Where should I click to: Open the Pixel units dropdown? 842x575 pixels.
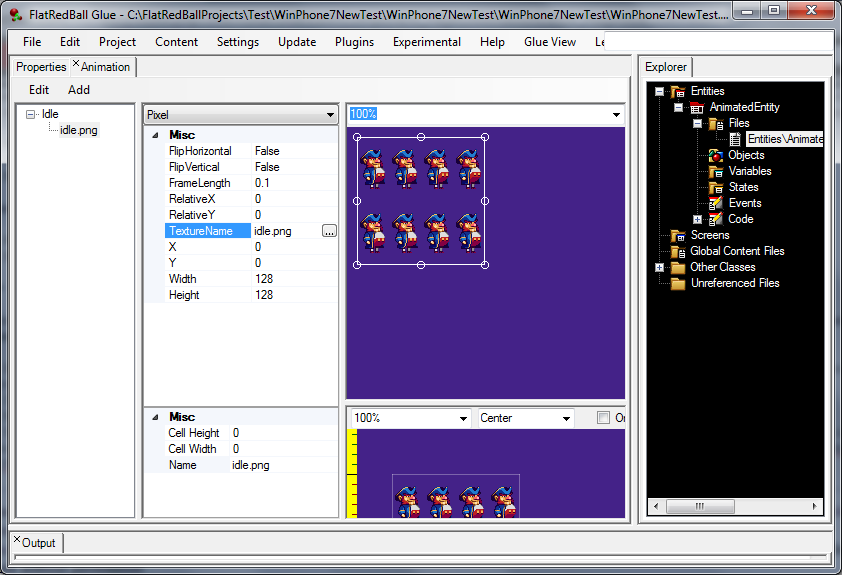tap(330, 115)
